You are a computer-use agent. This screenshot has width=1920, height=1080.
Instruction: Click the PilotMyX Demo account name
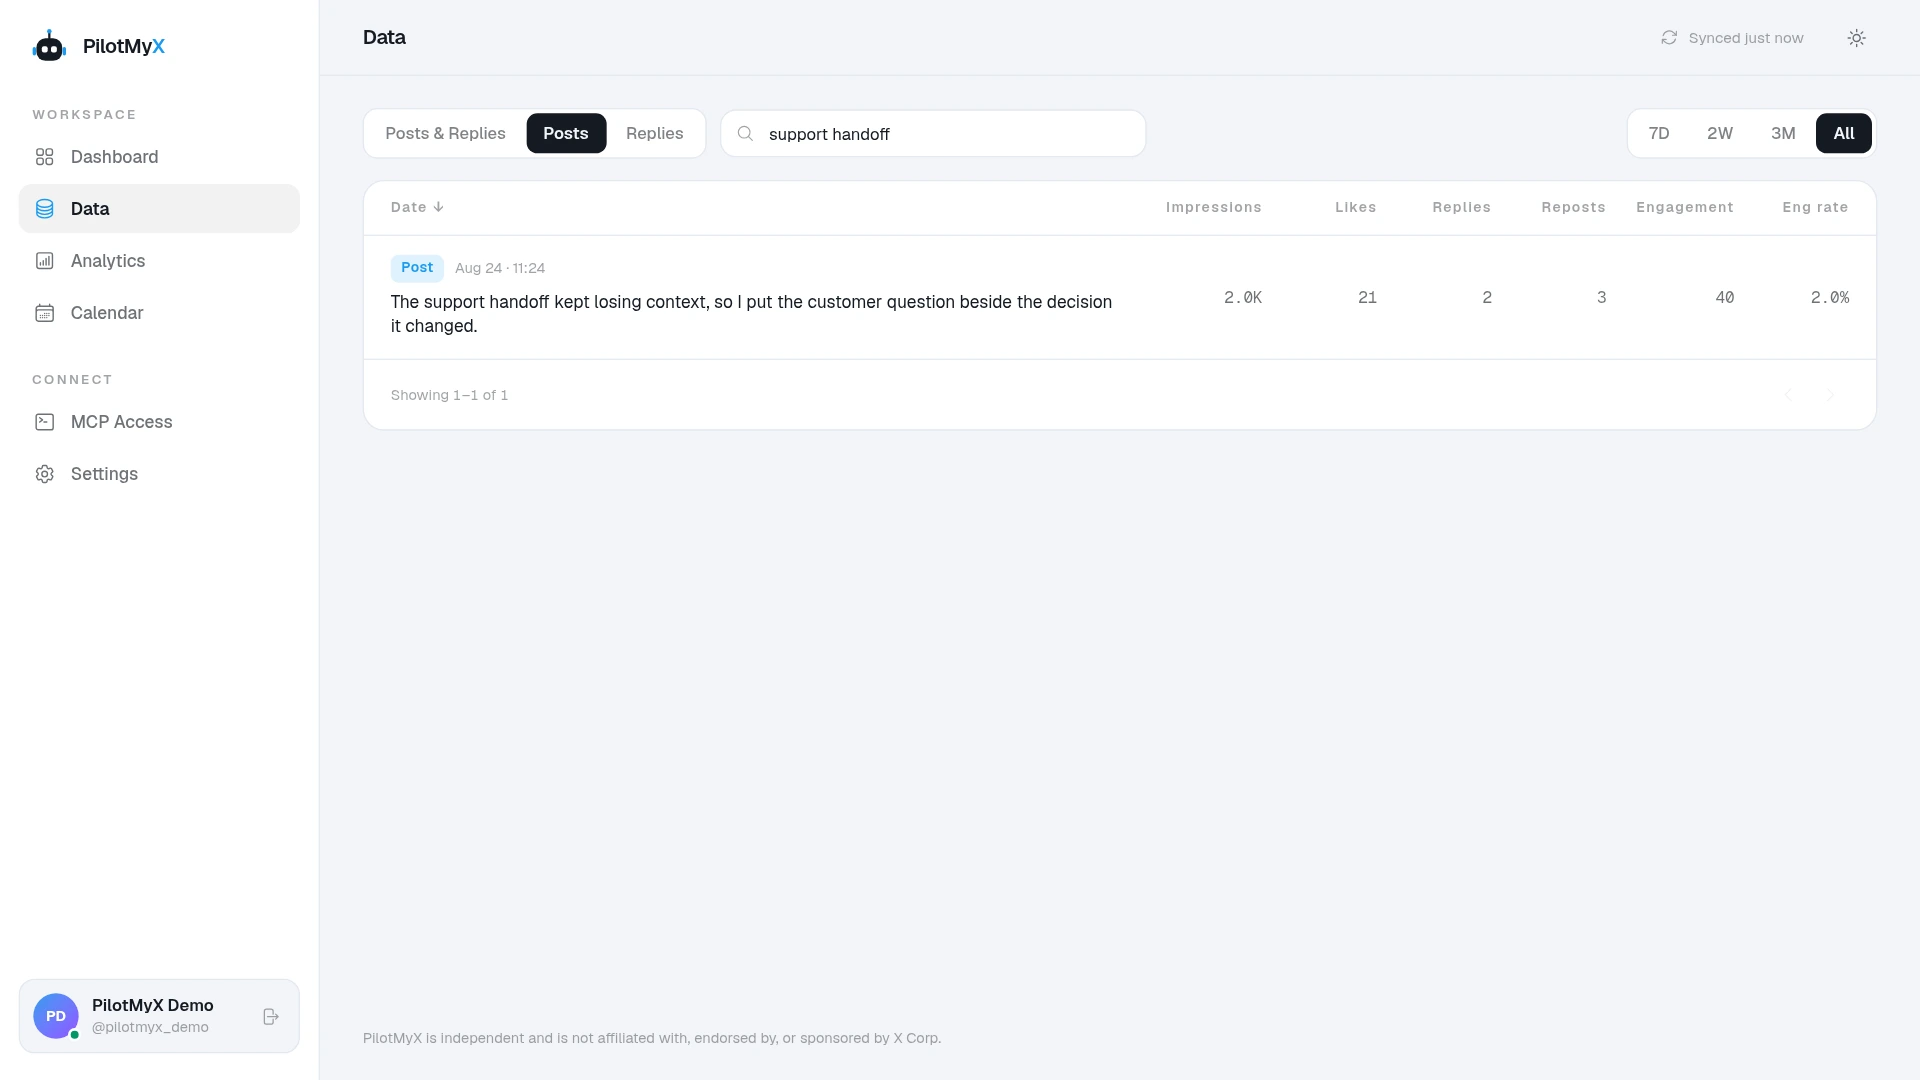[153, 1005]
